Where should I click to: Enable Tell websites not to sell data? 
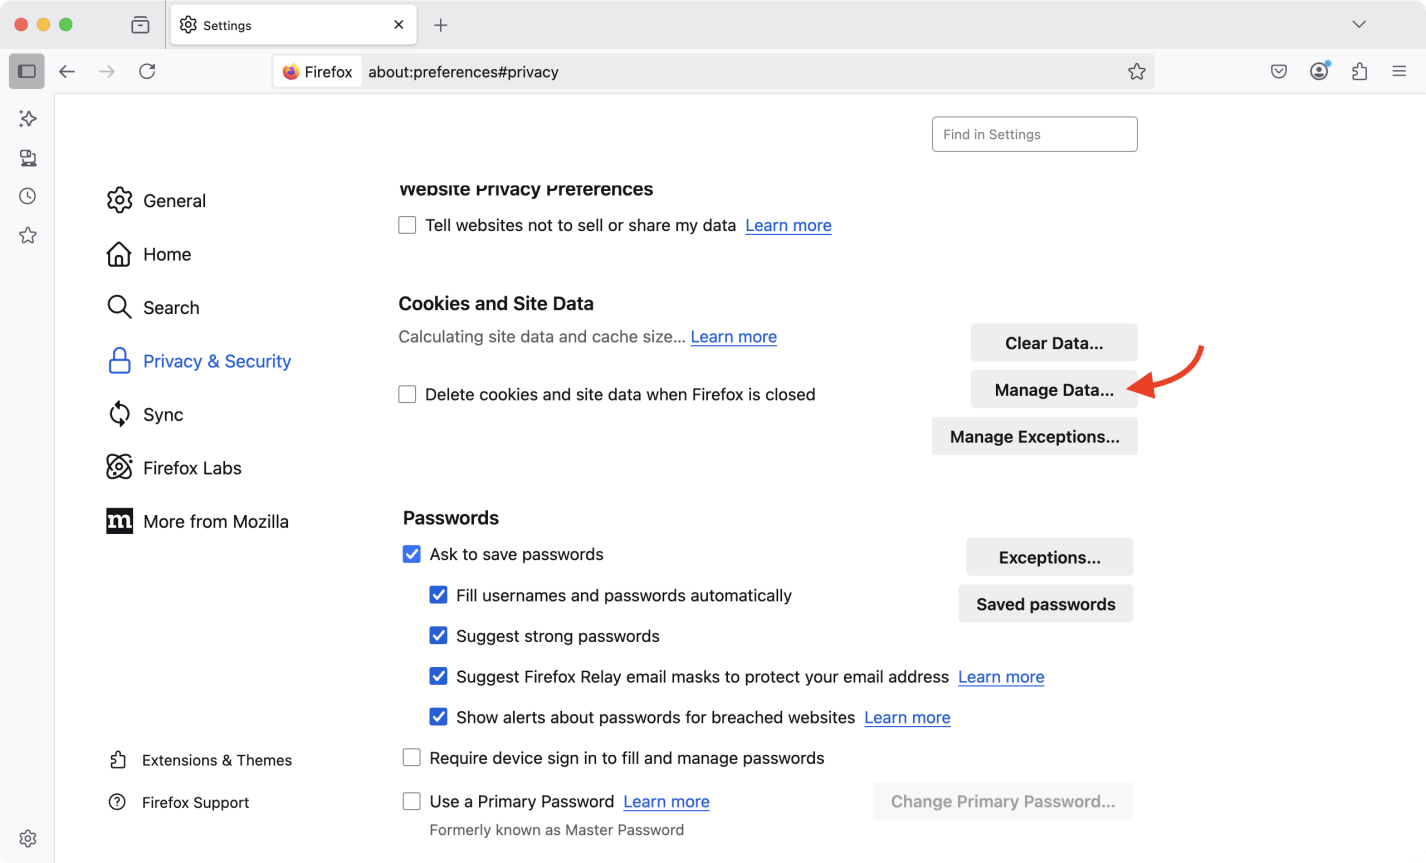(x=407, y=225)
